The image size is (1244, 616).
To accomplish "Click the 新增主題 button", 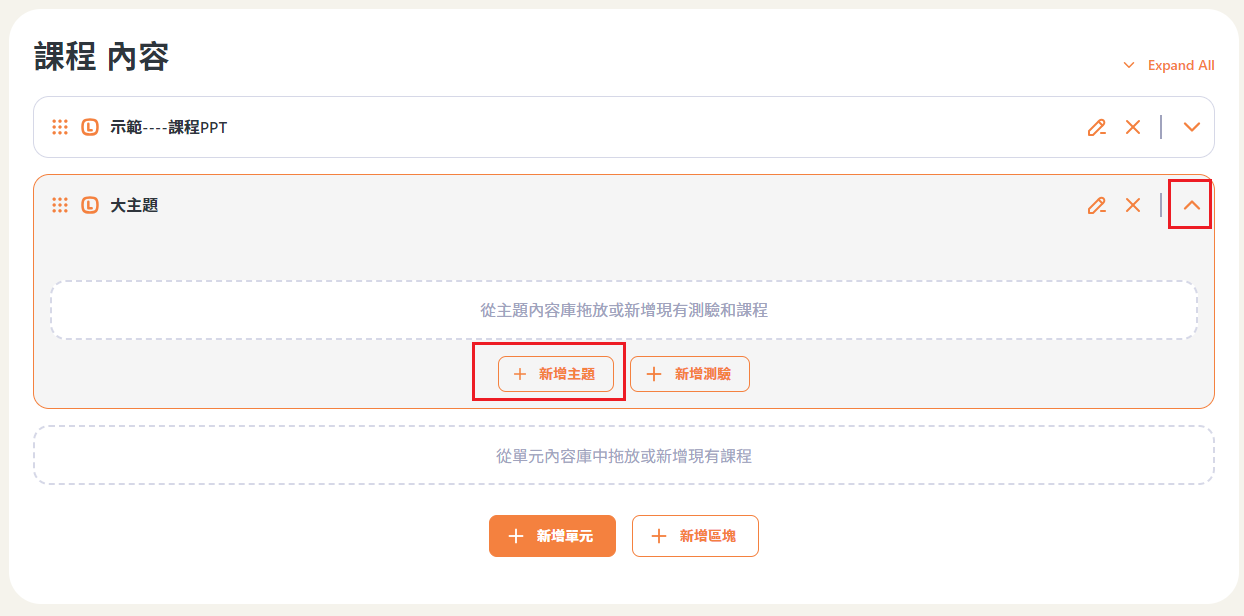I will click(x=556, y=374).
